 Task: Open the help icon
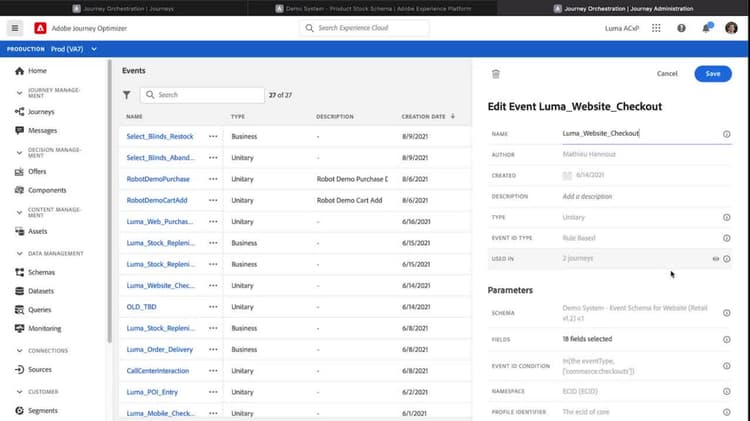(x=681, y=28)
